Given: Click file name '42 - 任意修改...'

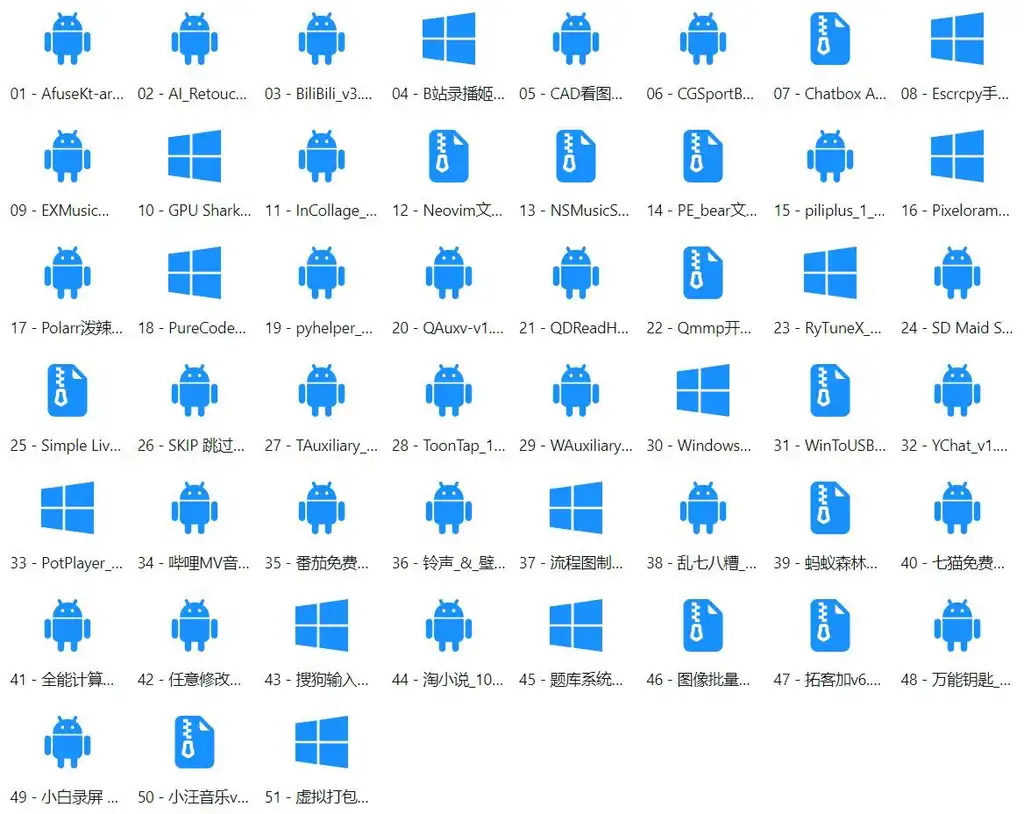Looking at the screenshot, I should 189,680.
